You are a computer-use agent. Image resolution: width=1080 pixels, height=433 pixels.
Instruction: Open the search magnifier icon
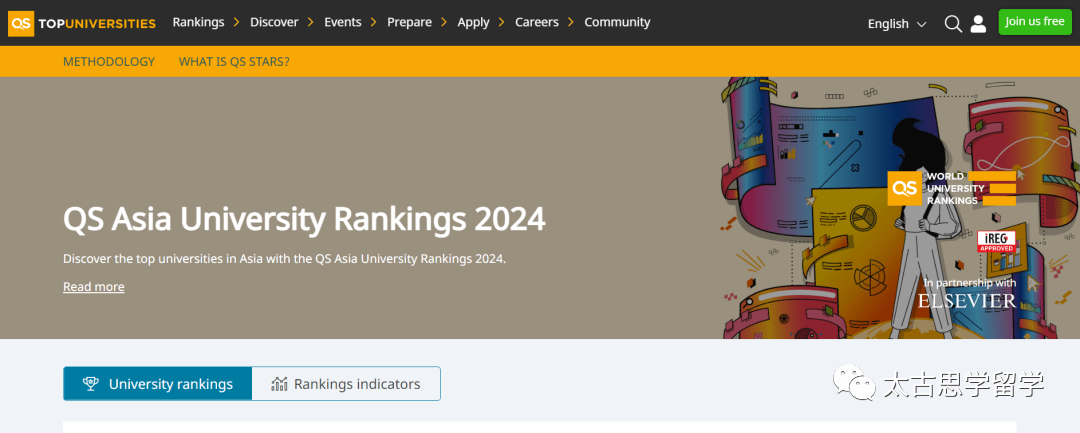click(953, 23)
